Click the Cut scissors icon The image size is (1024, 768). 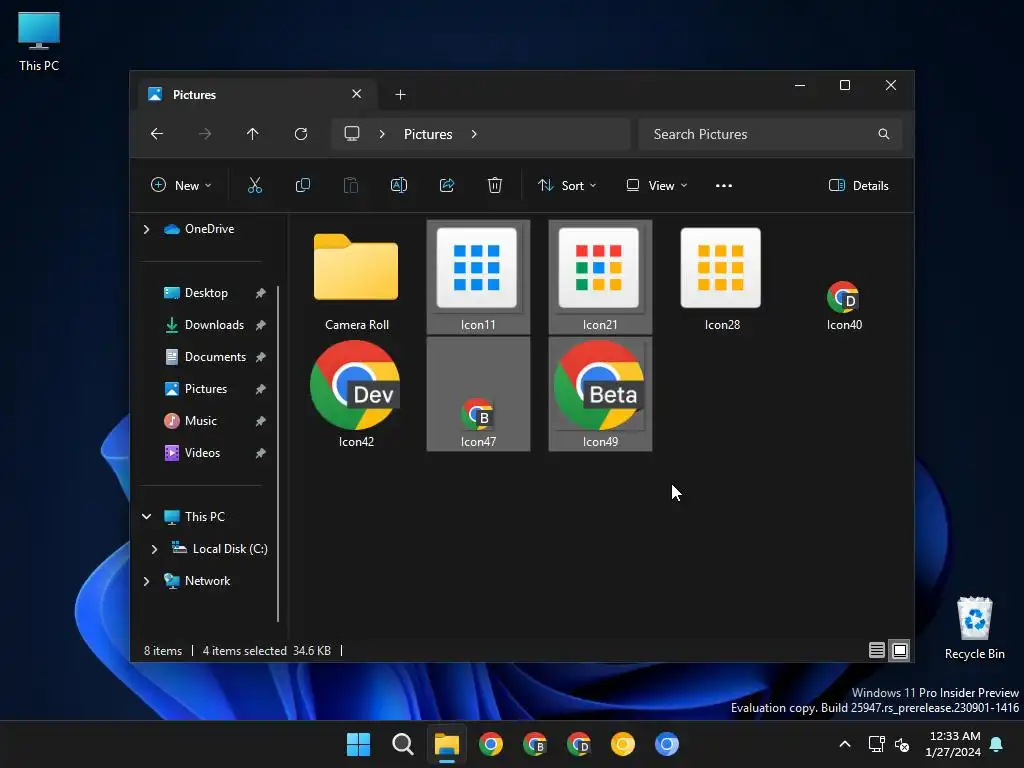click(x=255, y=185)
